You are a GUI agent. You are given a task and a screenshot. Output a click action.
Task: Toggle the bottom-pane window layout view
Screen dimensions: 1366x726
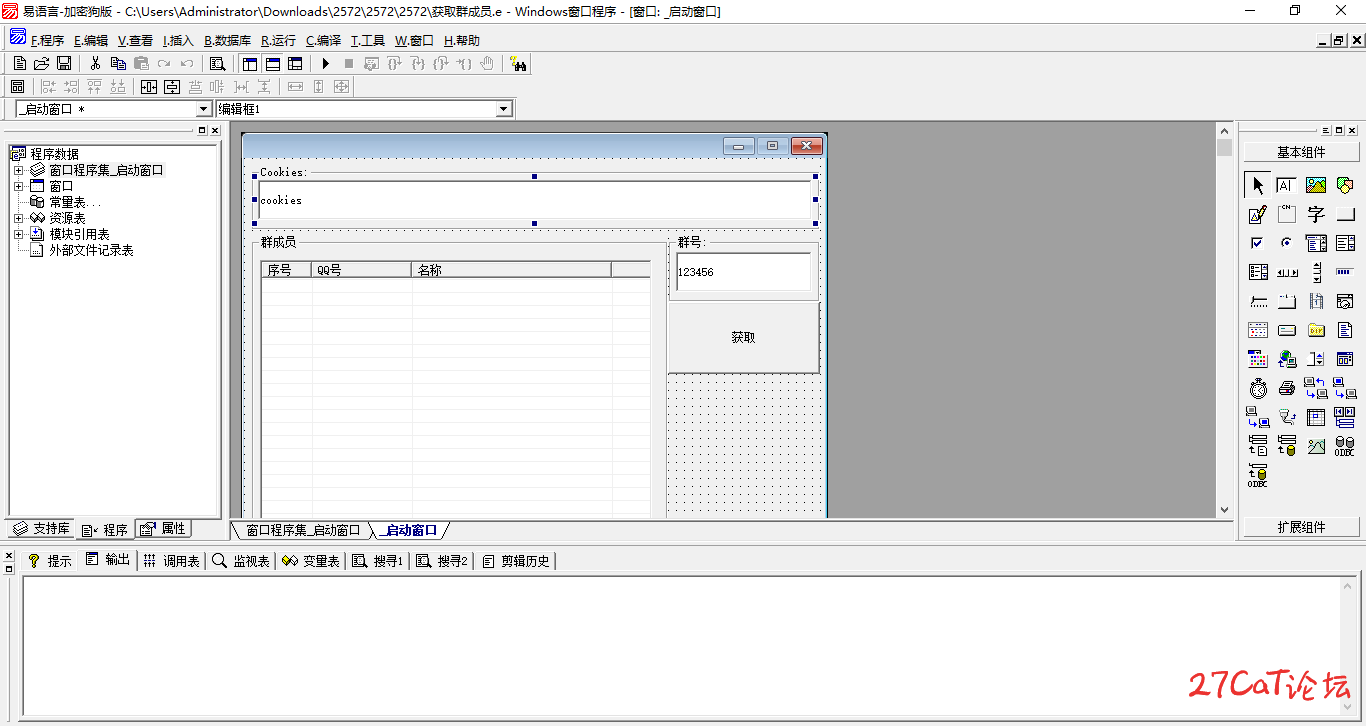point(272,63)
